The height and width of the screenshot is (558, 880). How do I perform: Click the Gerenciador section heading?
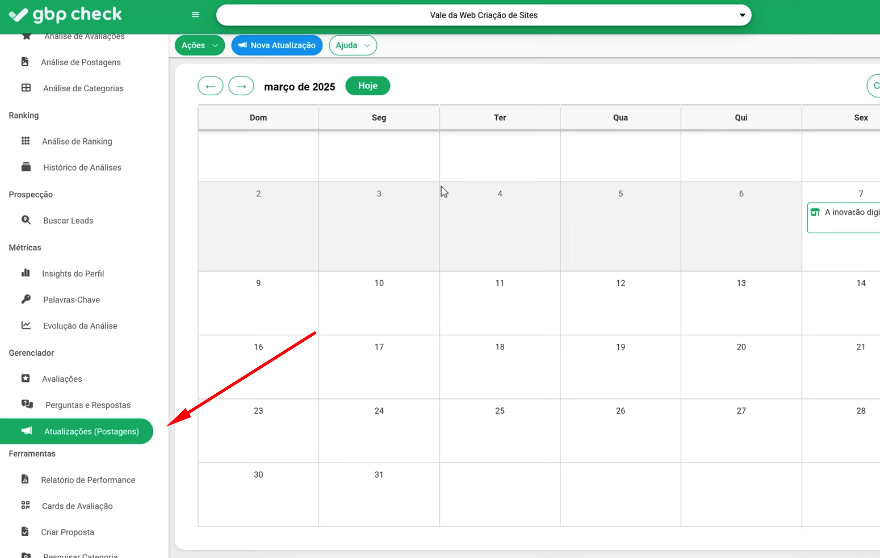click(x=31, y=353)
